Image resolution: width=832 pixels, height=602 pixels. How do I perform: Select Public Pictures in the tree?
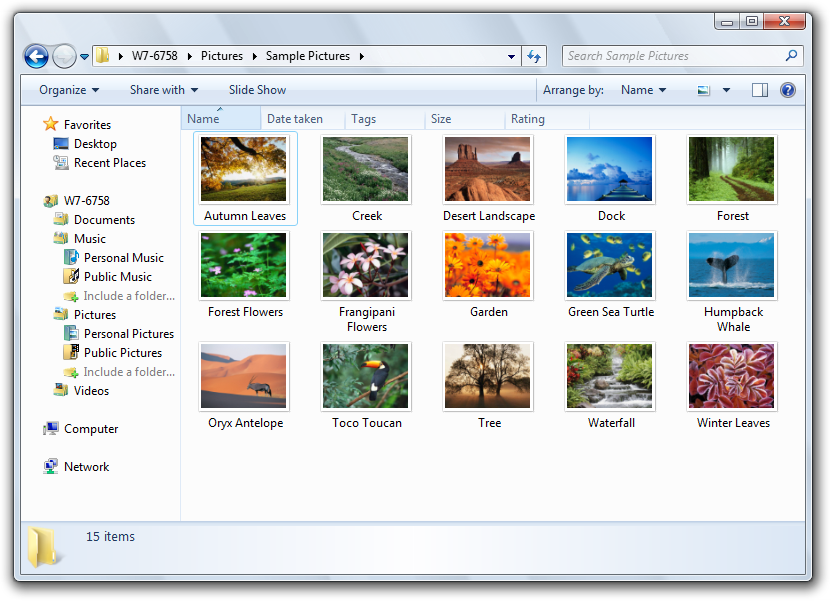tap(123, 353)
